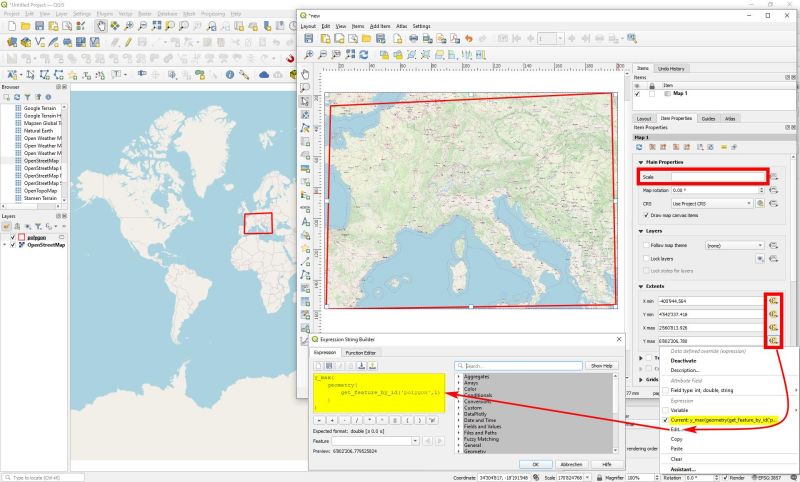Click Update Map Preview icon under Map 1
Image resolution: width=800 pixels, height=482 pixels.
[639, 147]
